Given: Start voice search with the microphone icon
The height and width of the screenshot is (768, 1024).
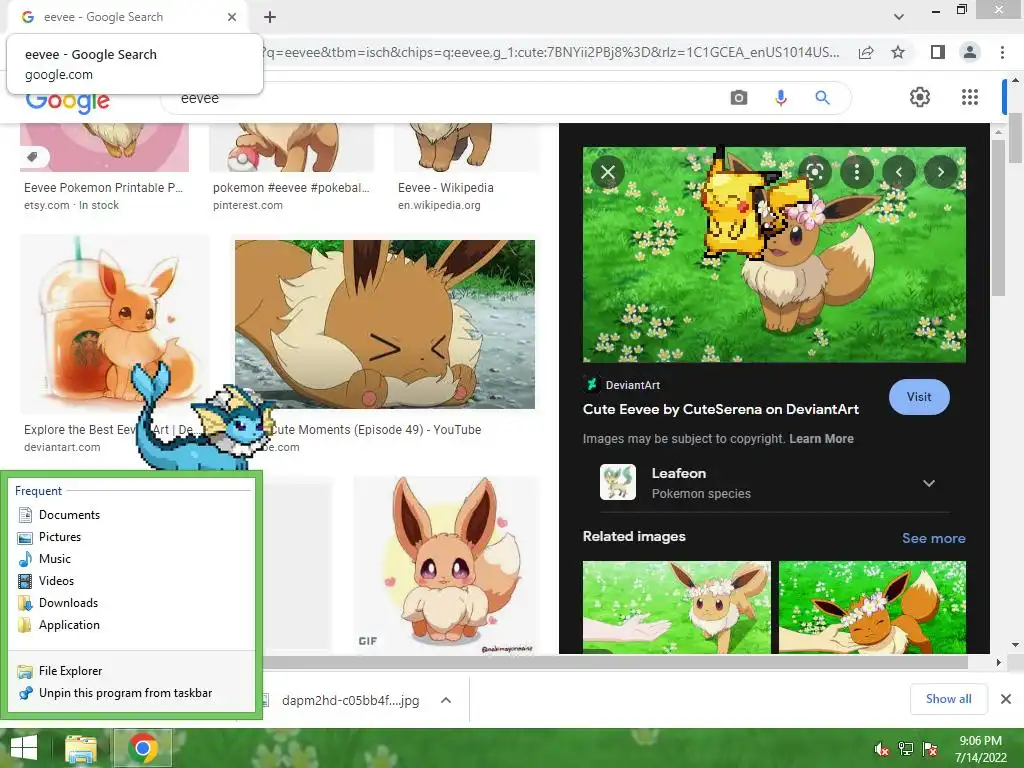Looking at the screenshot, I should click(x=780, y=98).
